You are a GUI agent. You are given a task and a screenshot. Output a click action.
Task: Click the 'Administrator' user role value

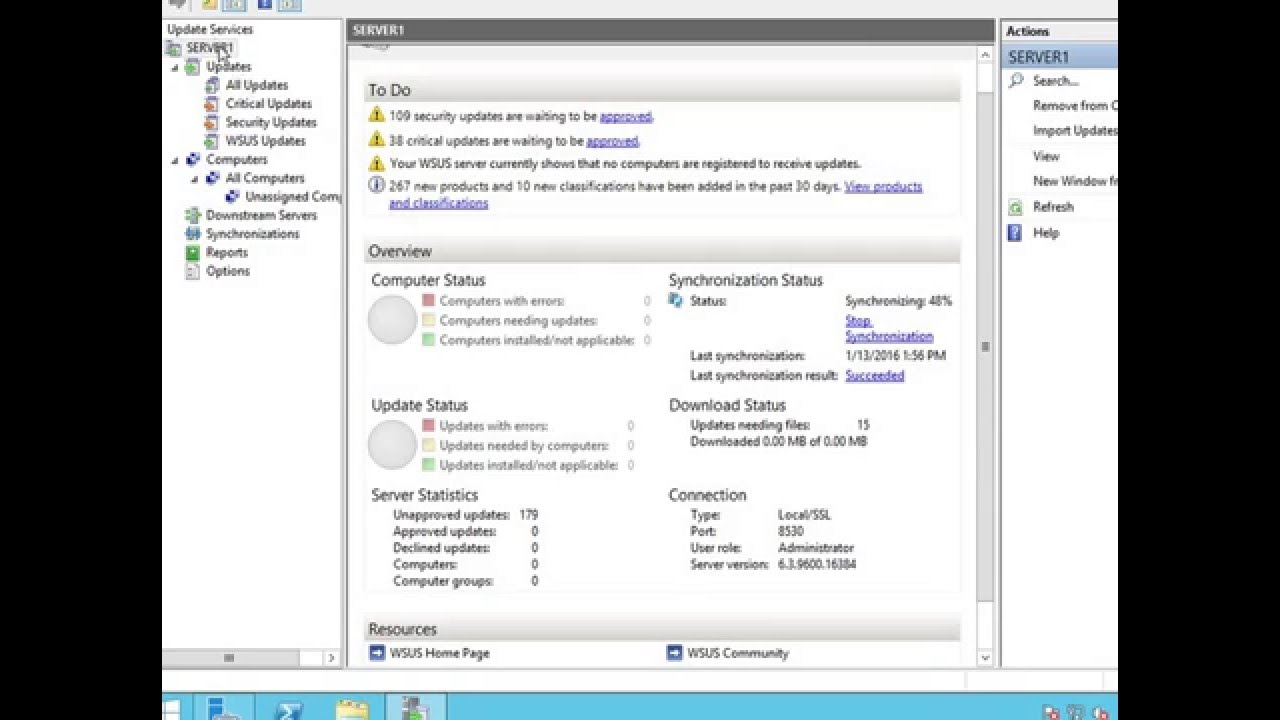pyautogui.click(x=815, y=548)
